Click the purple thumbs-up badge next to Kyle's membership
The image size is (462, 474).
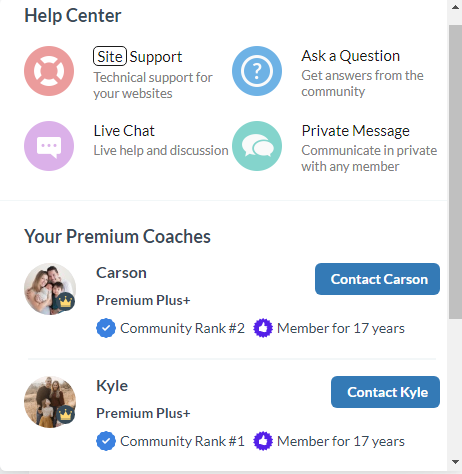pos(263,441)
